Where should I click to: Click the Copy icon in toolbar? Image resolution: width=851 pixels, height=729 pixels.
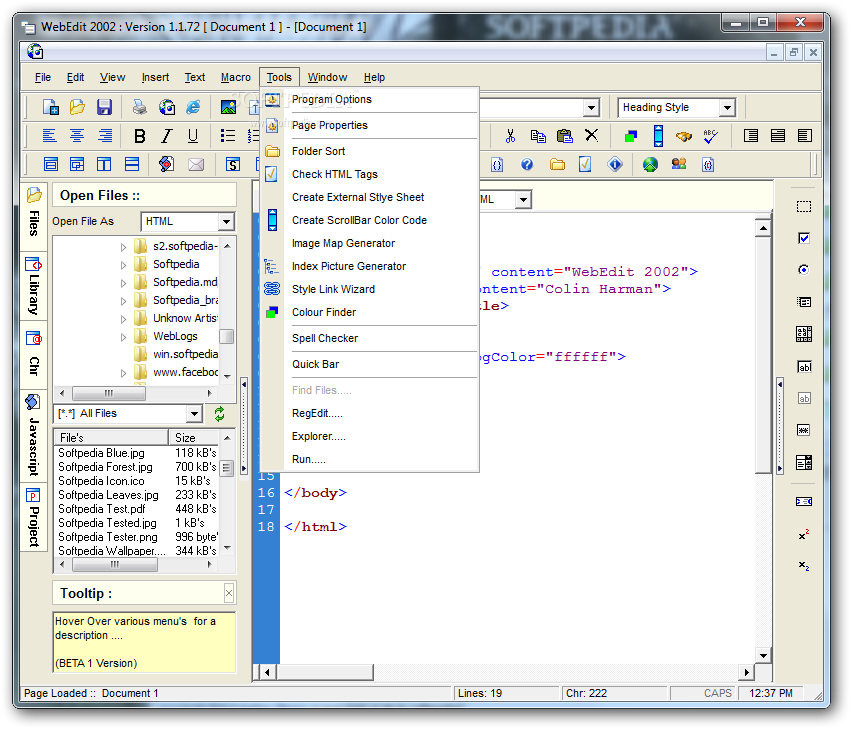(538, 136)
